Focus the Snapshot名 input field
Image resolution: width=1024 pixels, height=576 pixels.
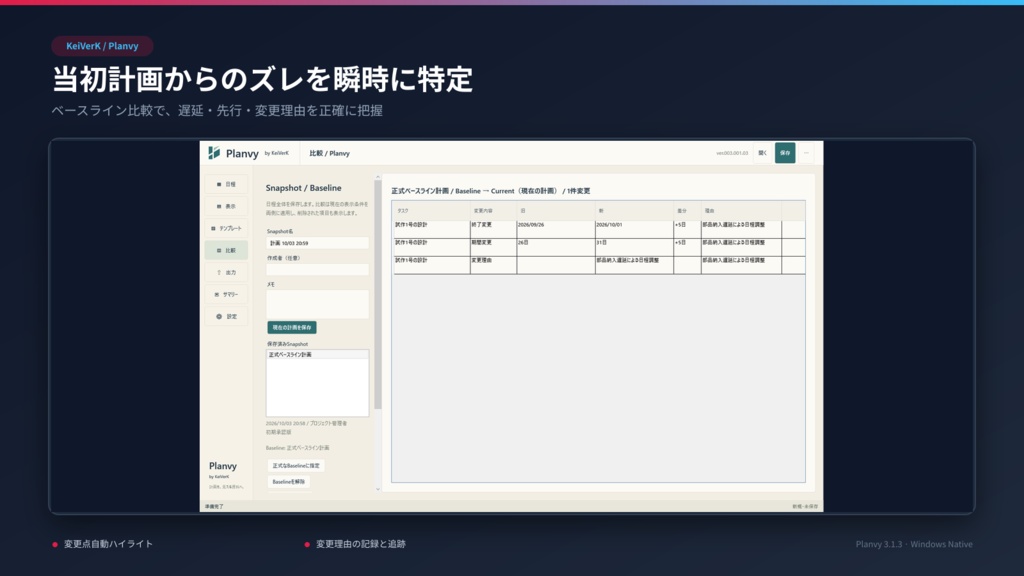[317, 243]
